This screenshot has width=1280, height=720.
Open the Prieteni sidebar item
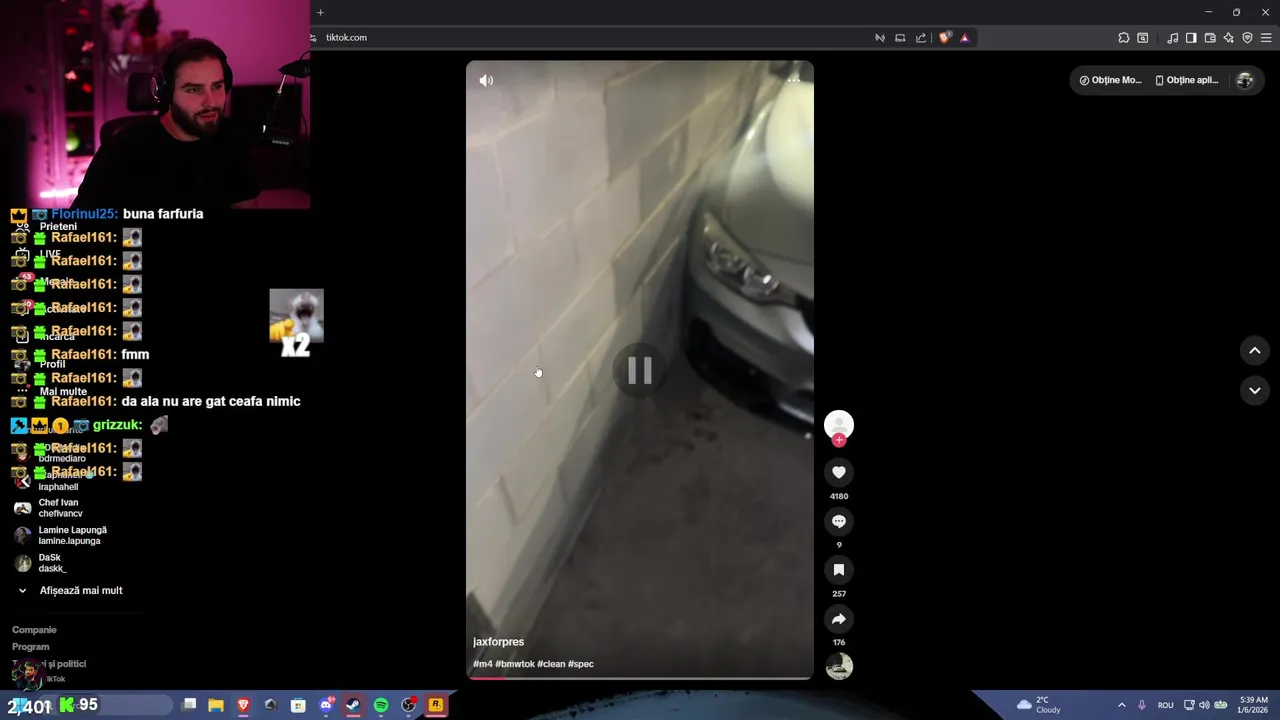58,226
